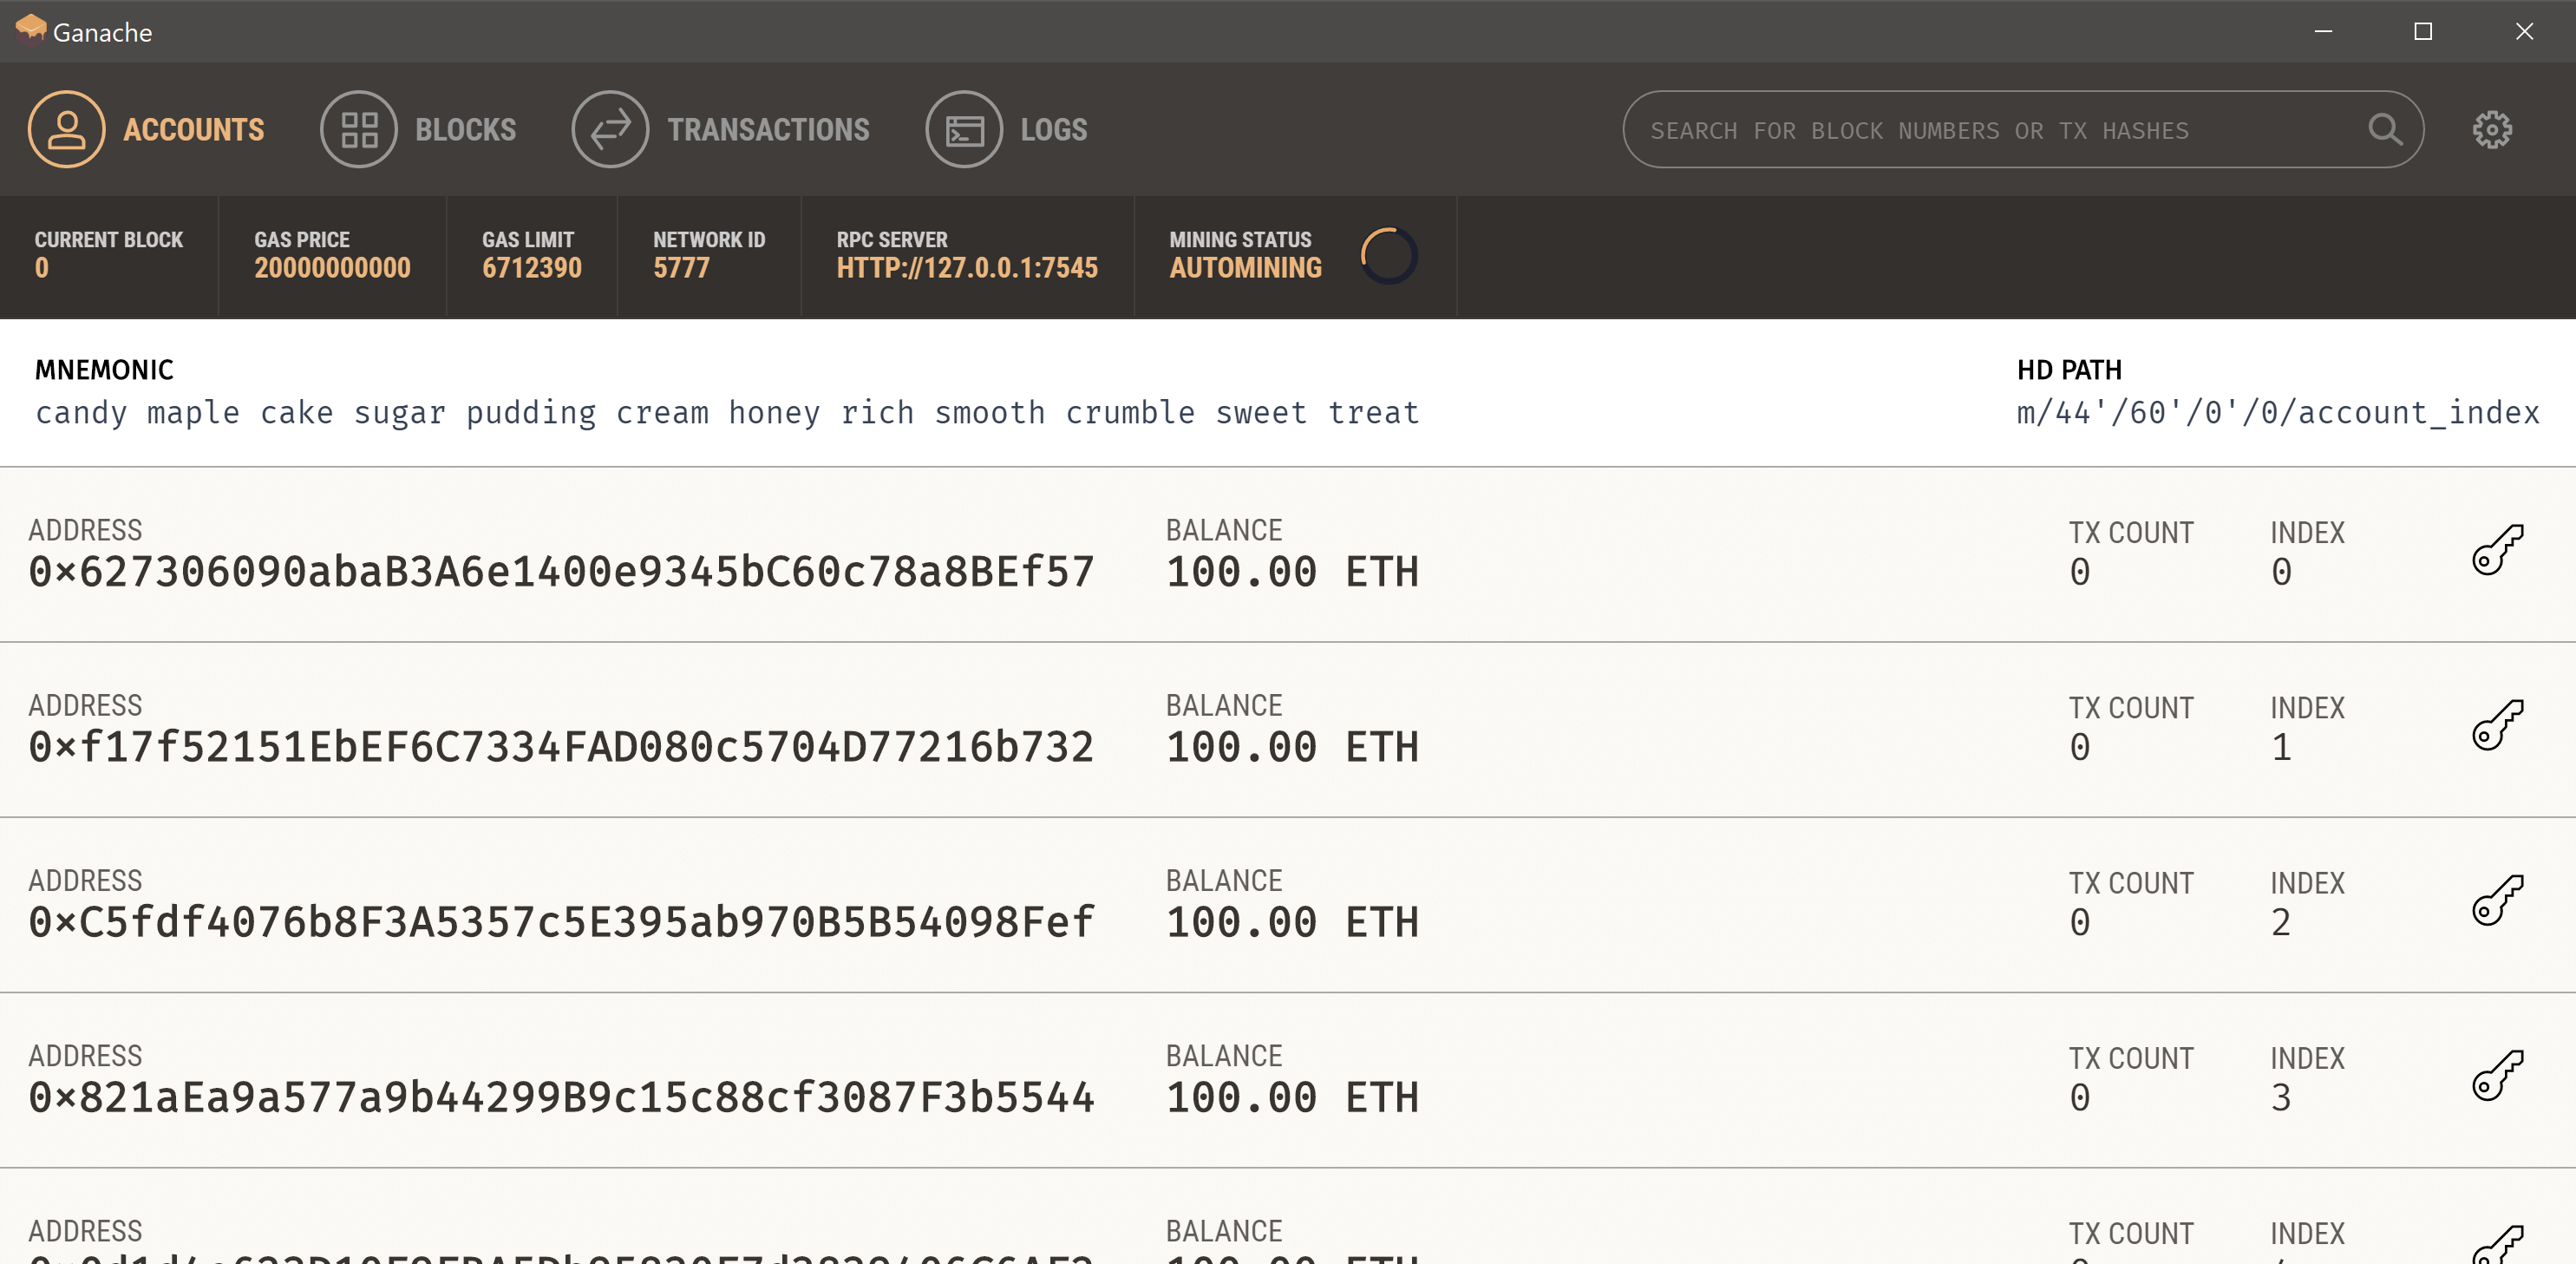2576x1264 pixels.
Task: Click the settings gear icon
Action: [2491, 130]
